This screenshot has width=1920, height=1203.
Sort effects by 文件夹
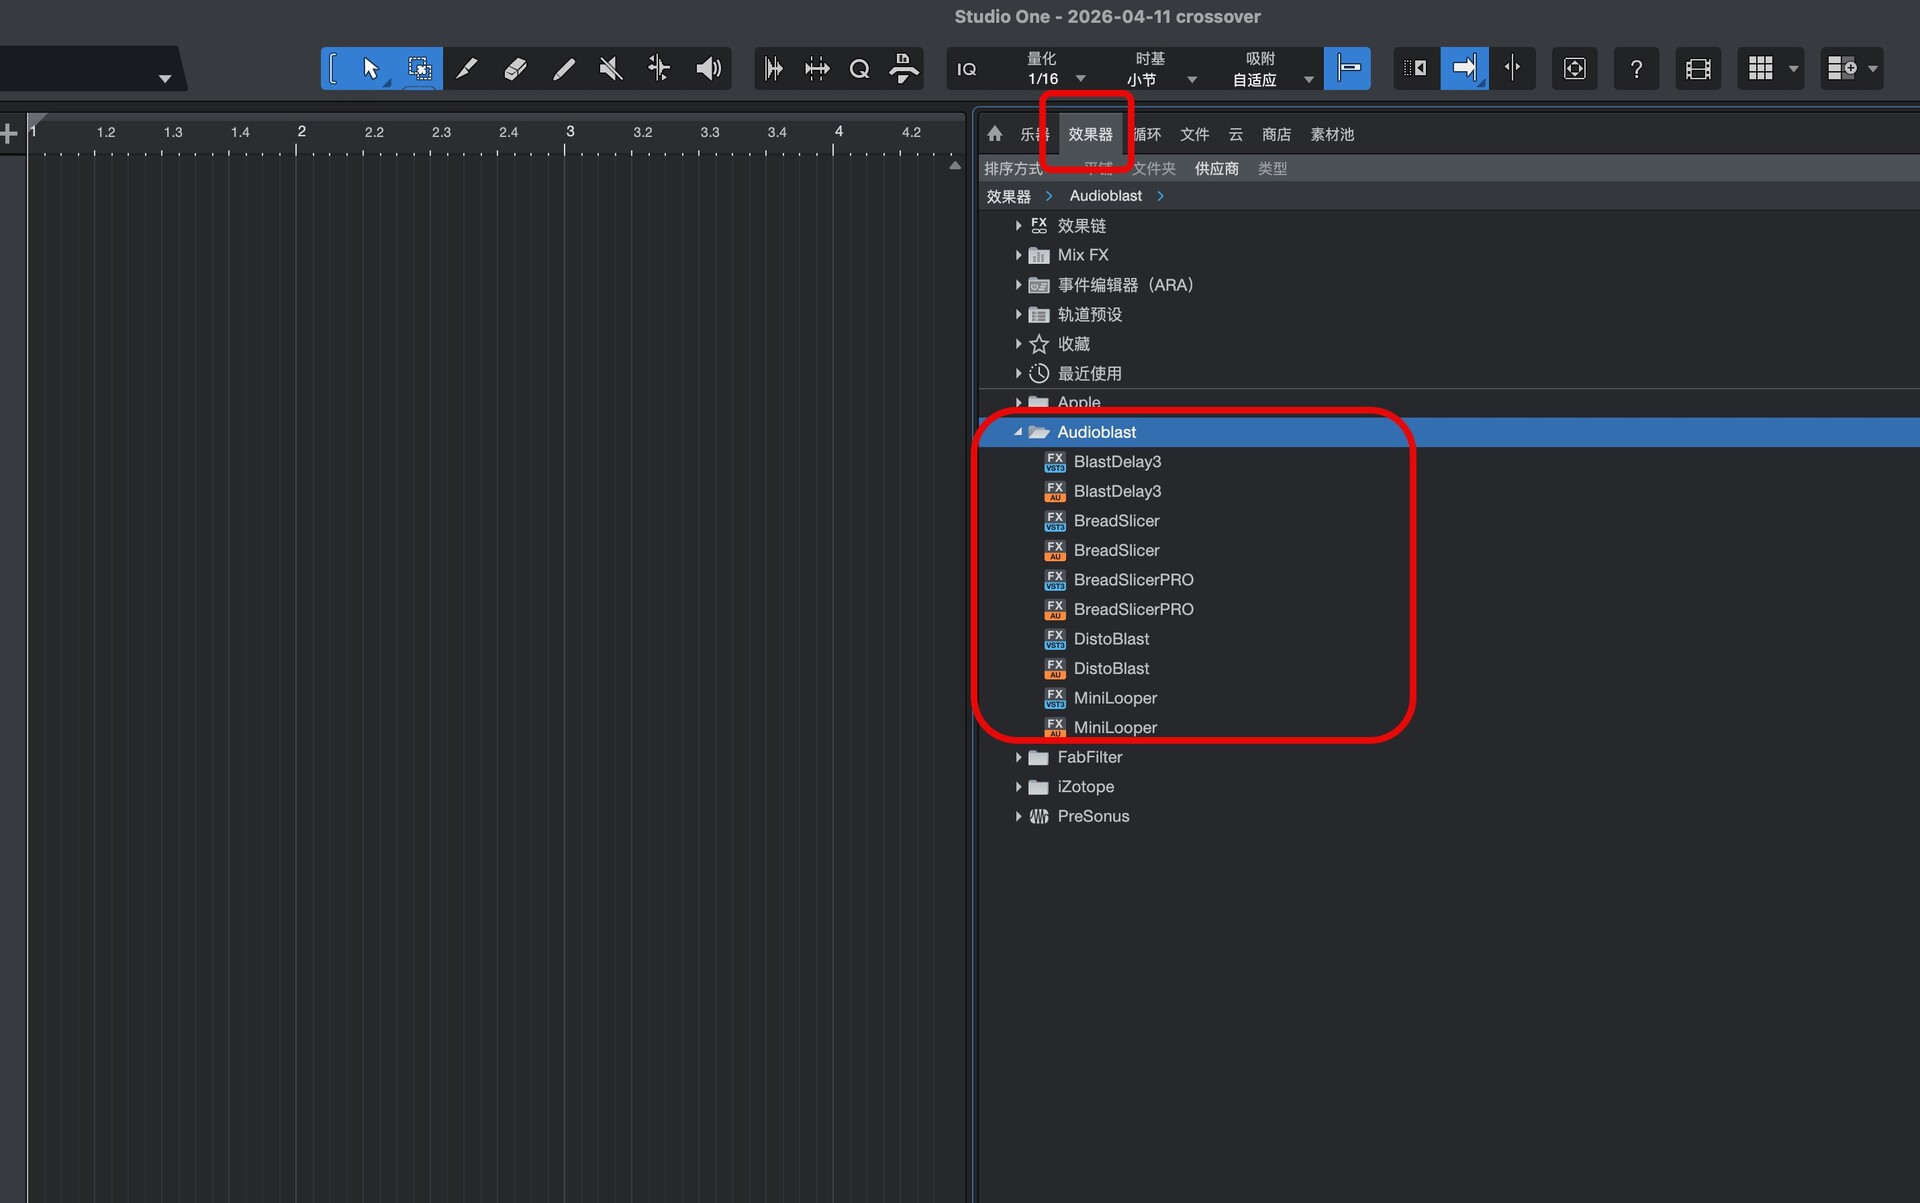tap(1155, 169)
